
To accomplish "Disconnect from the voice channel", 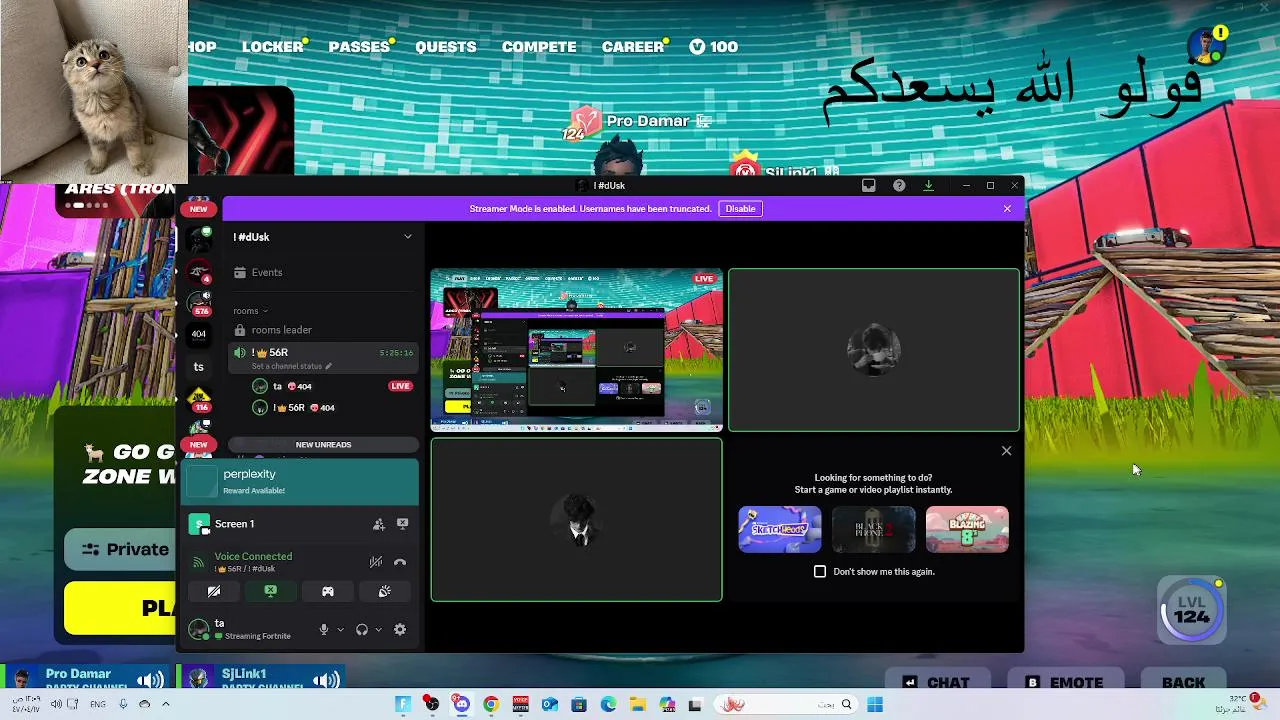I will [400, 562].
